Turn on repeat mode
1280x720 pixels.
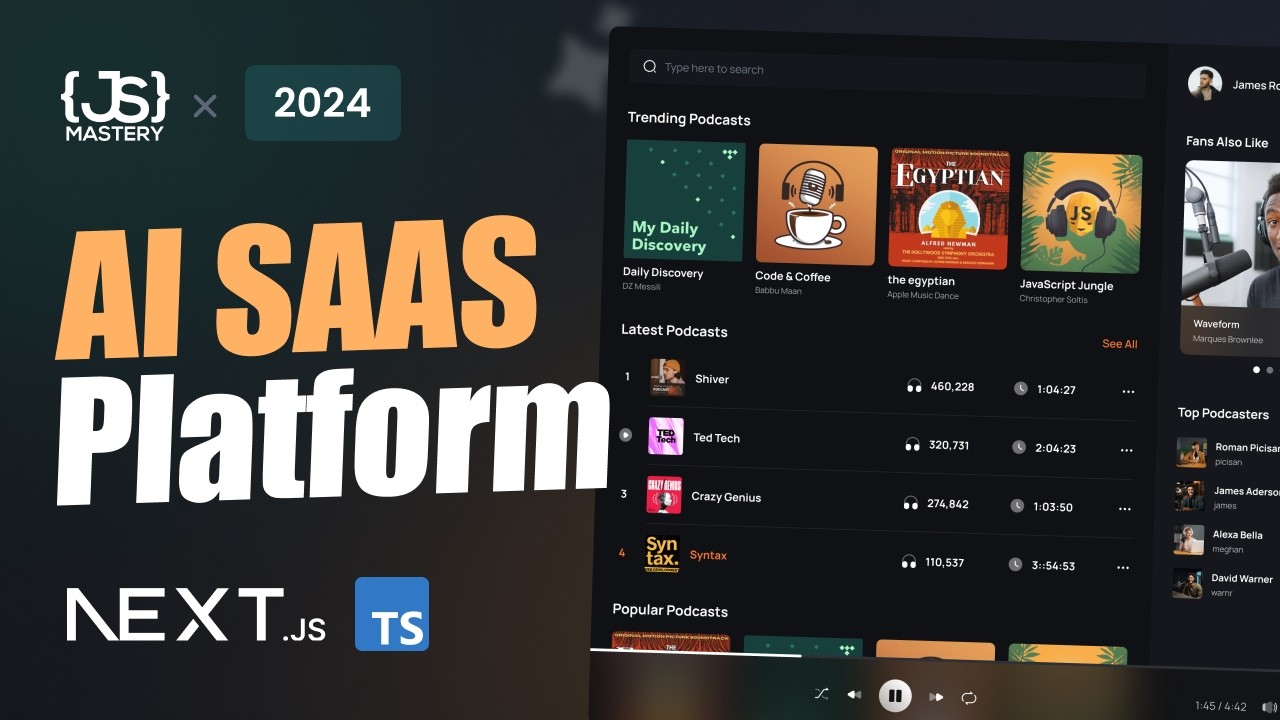click(969, 696)
